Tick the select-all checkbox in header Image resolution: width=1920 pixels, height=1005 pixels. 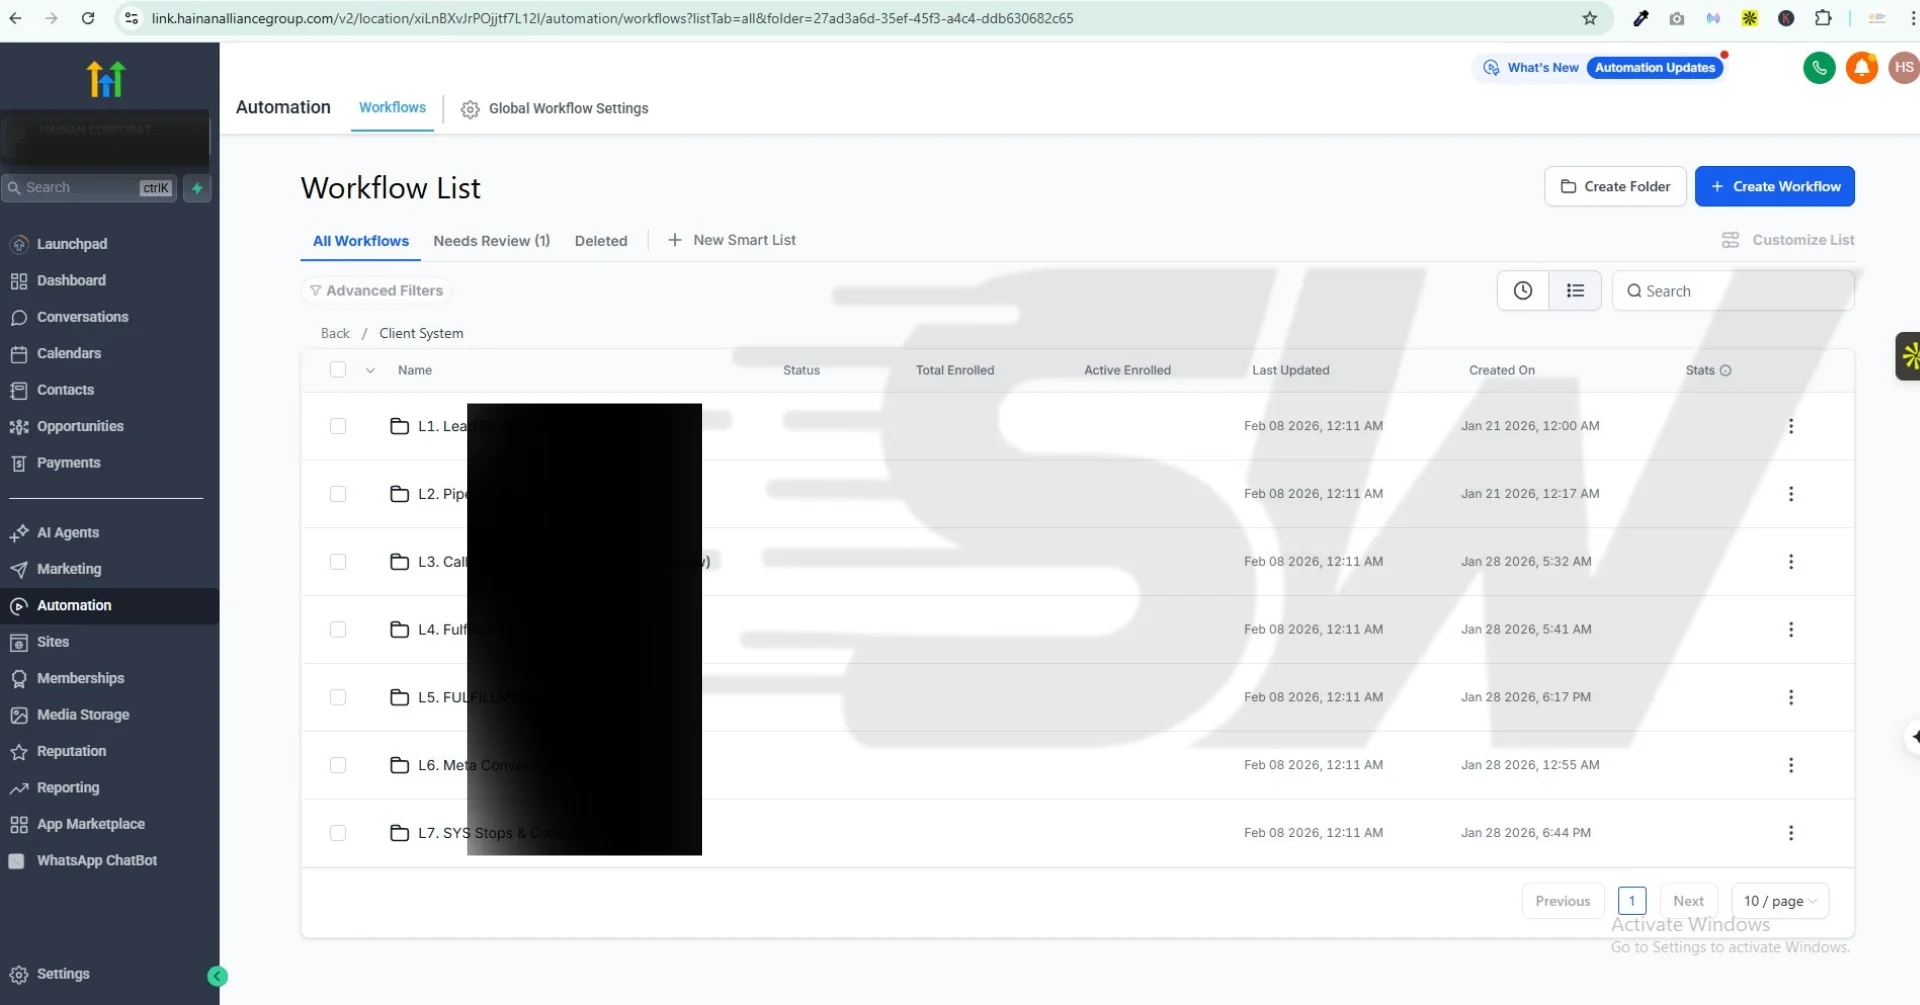[x=338, y=370]
